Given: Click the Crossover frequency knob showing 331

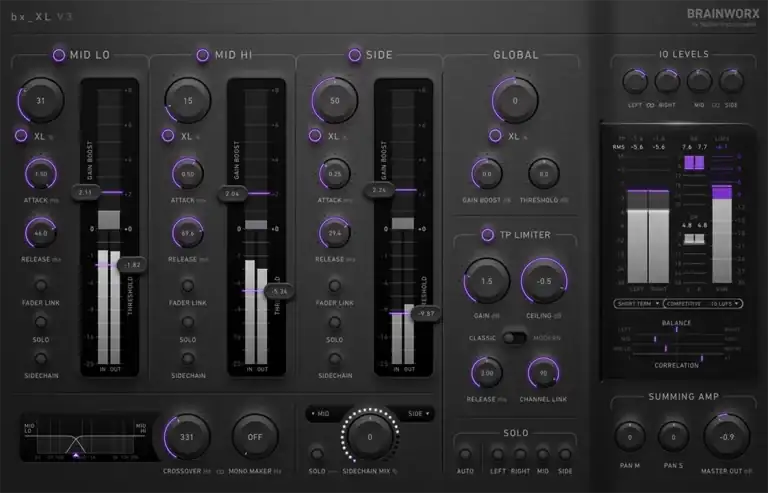Looking at the screenshot, I should click(187, 437).
